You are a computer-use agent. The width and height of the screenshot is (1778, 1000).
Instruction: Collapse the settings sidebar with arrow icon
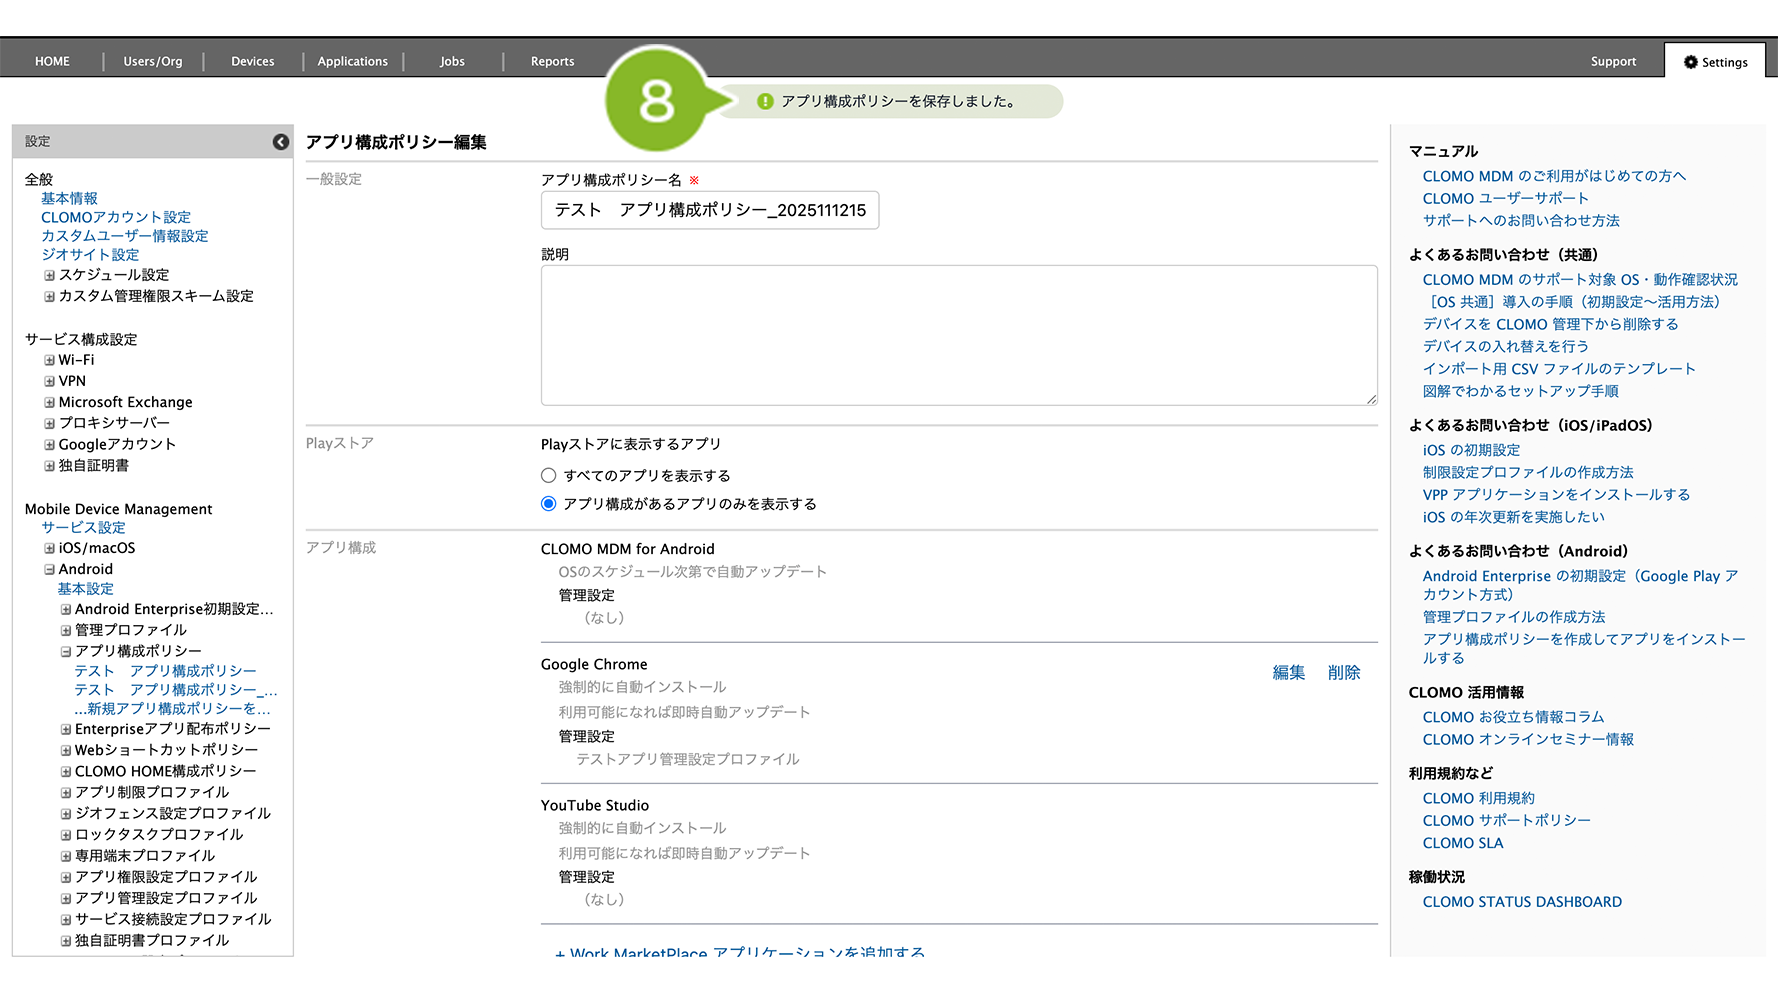[281, 142]
